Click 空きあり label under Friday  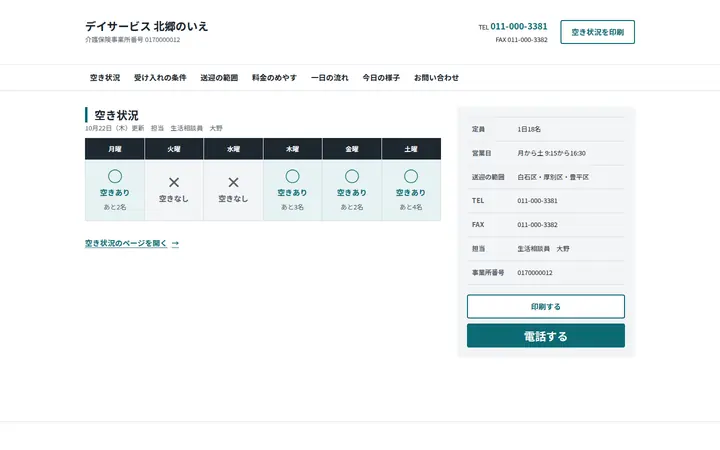(x=352, y=192)
